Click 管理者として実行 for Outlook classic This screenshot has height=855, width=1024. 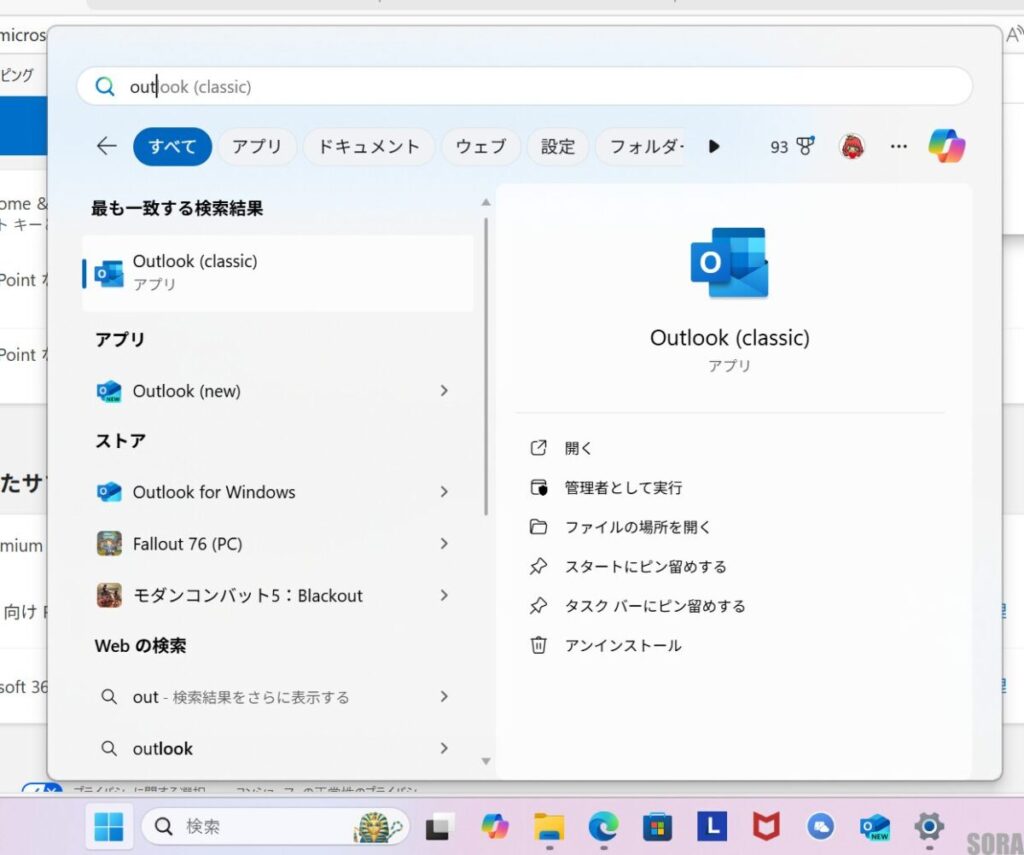(x=622, y=488)
